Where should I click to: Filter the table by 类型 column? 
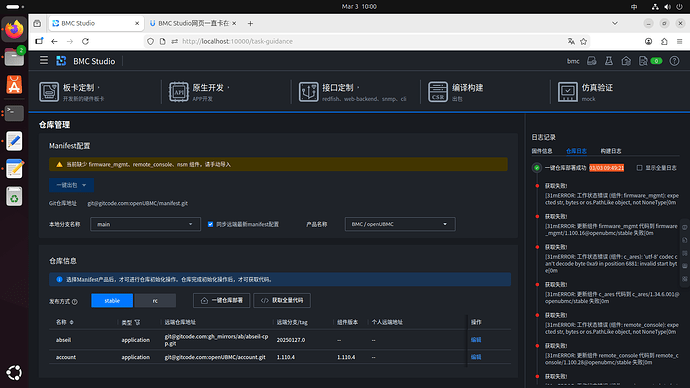[137, 322]
